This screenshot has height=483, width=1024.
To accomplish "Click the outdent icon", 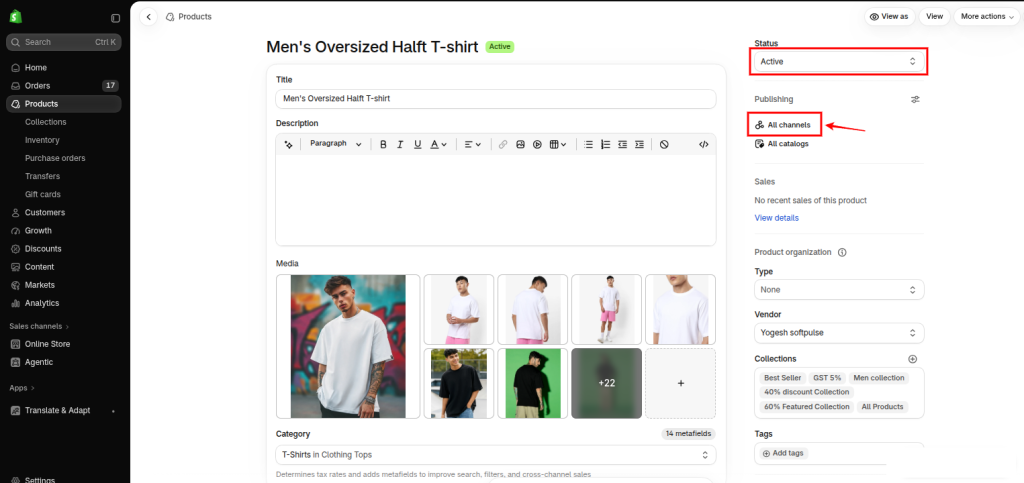I will [622, 144].
